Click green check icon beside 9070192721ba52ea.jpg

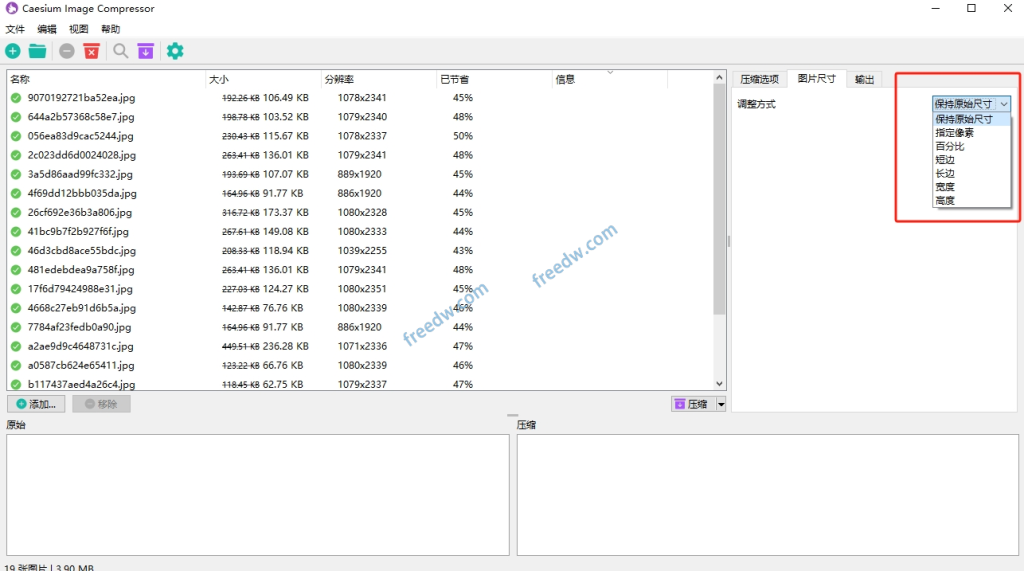point(16,98)
